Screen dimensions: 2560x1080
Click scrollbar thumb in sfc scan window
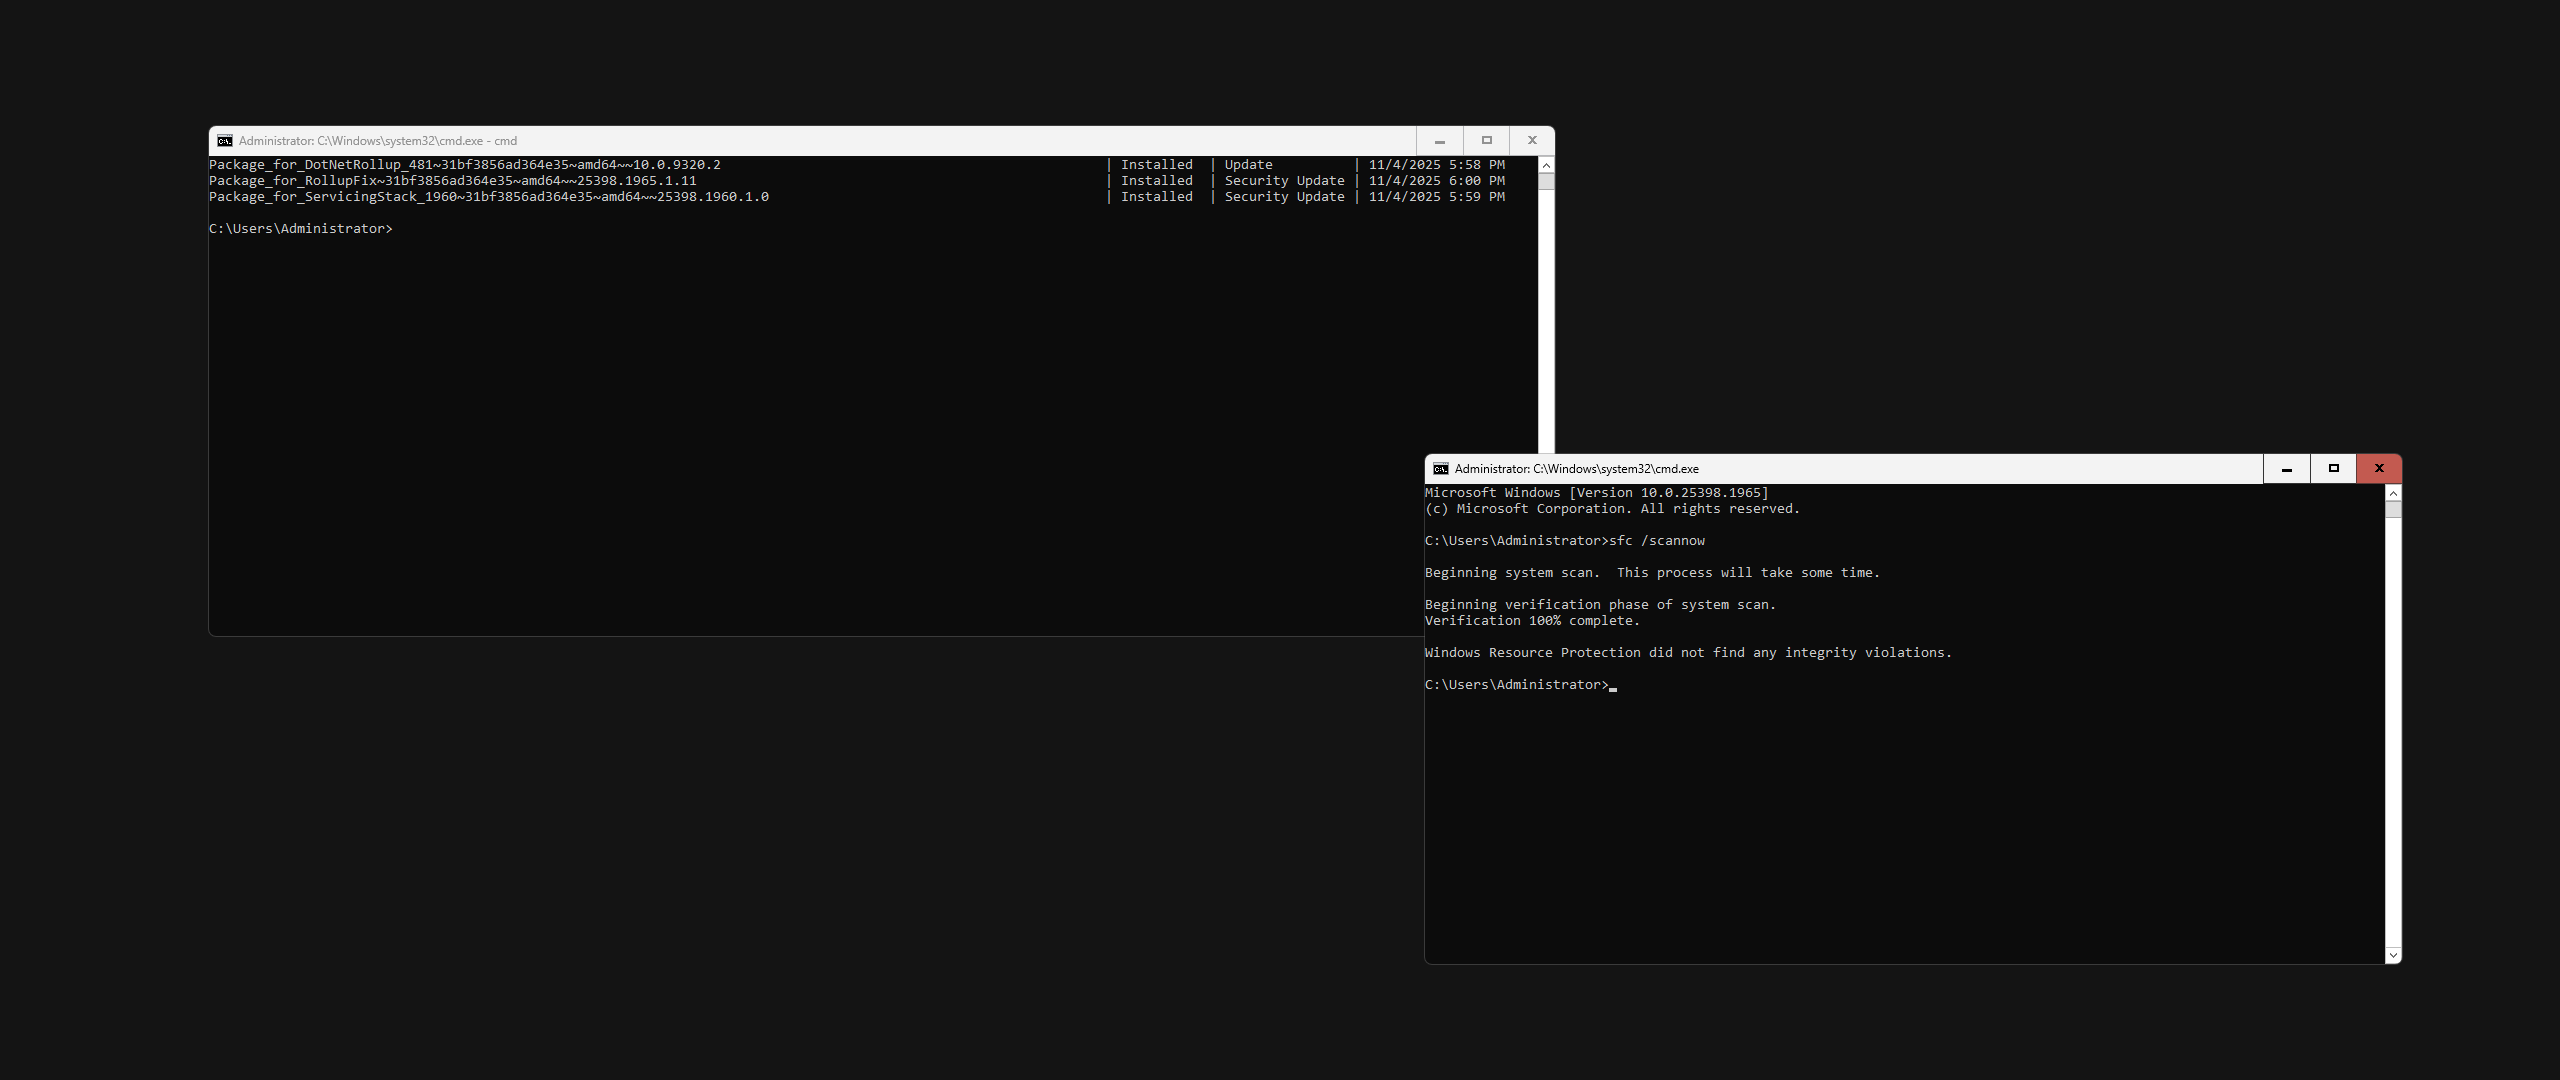(2393, 510)
